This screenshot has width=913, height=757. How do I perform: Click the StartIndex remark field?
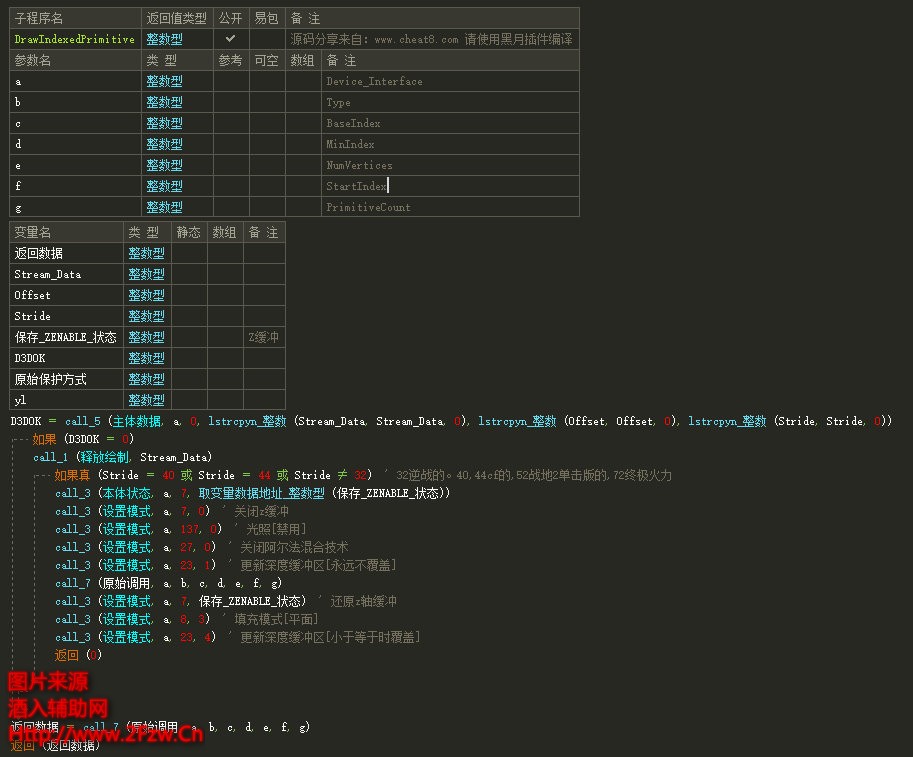click(x=450, y=186)
